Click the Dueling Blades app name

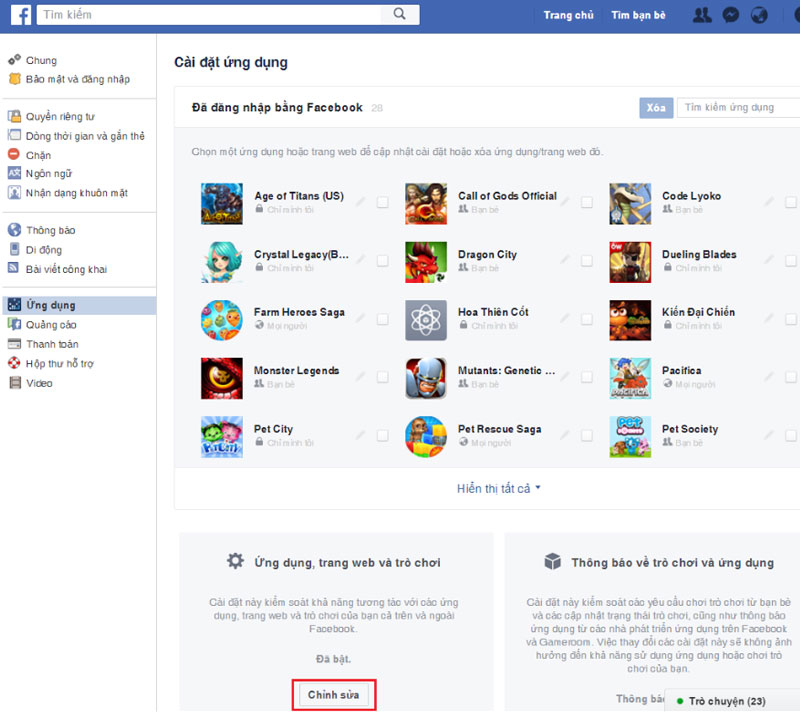(x=699, y=254)
